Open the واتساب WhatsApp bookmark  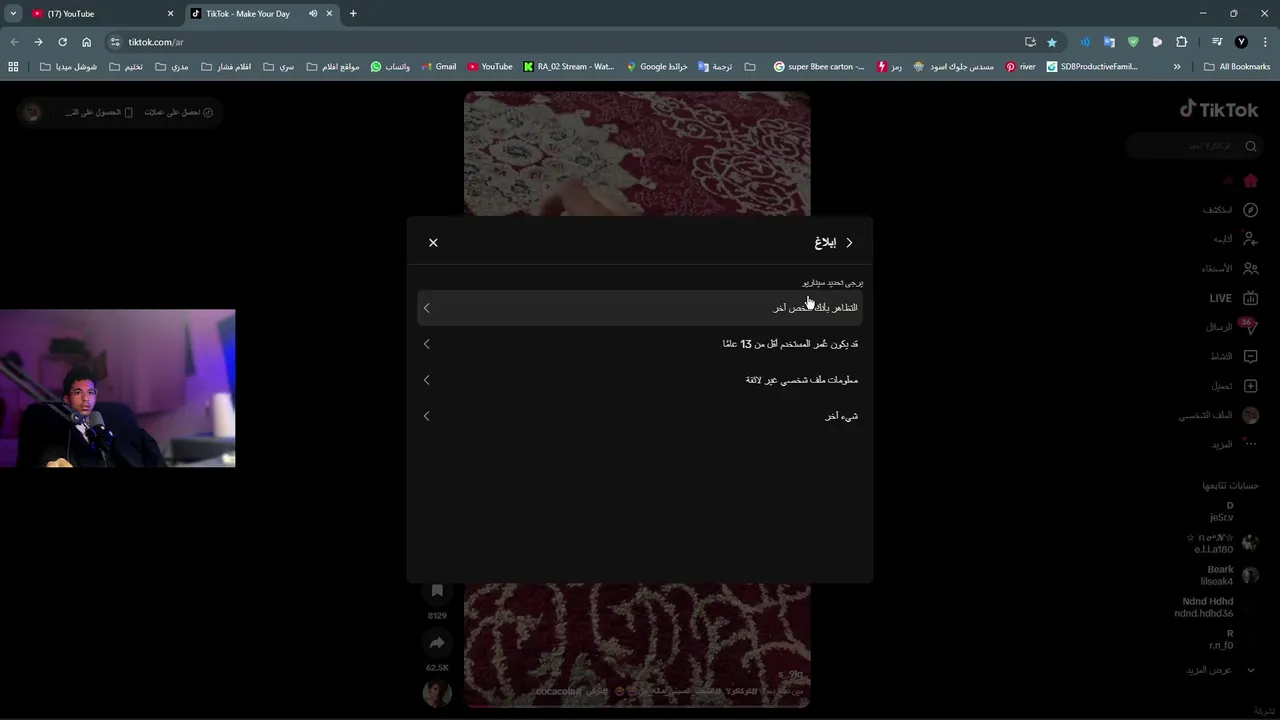390,67
